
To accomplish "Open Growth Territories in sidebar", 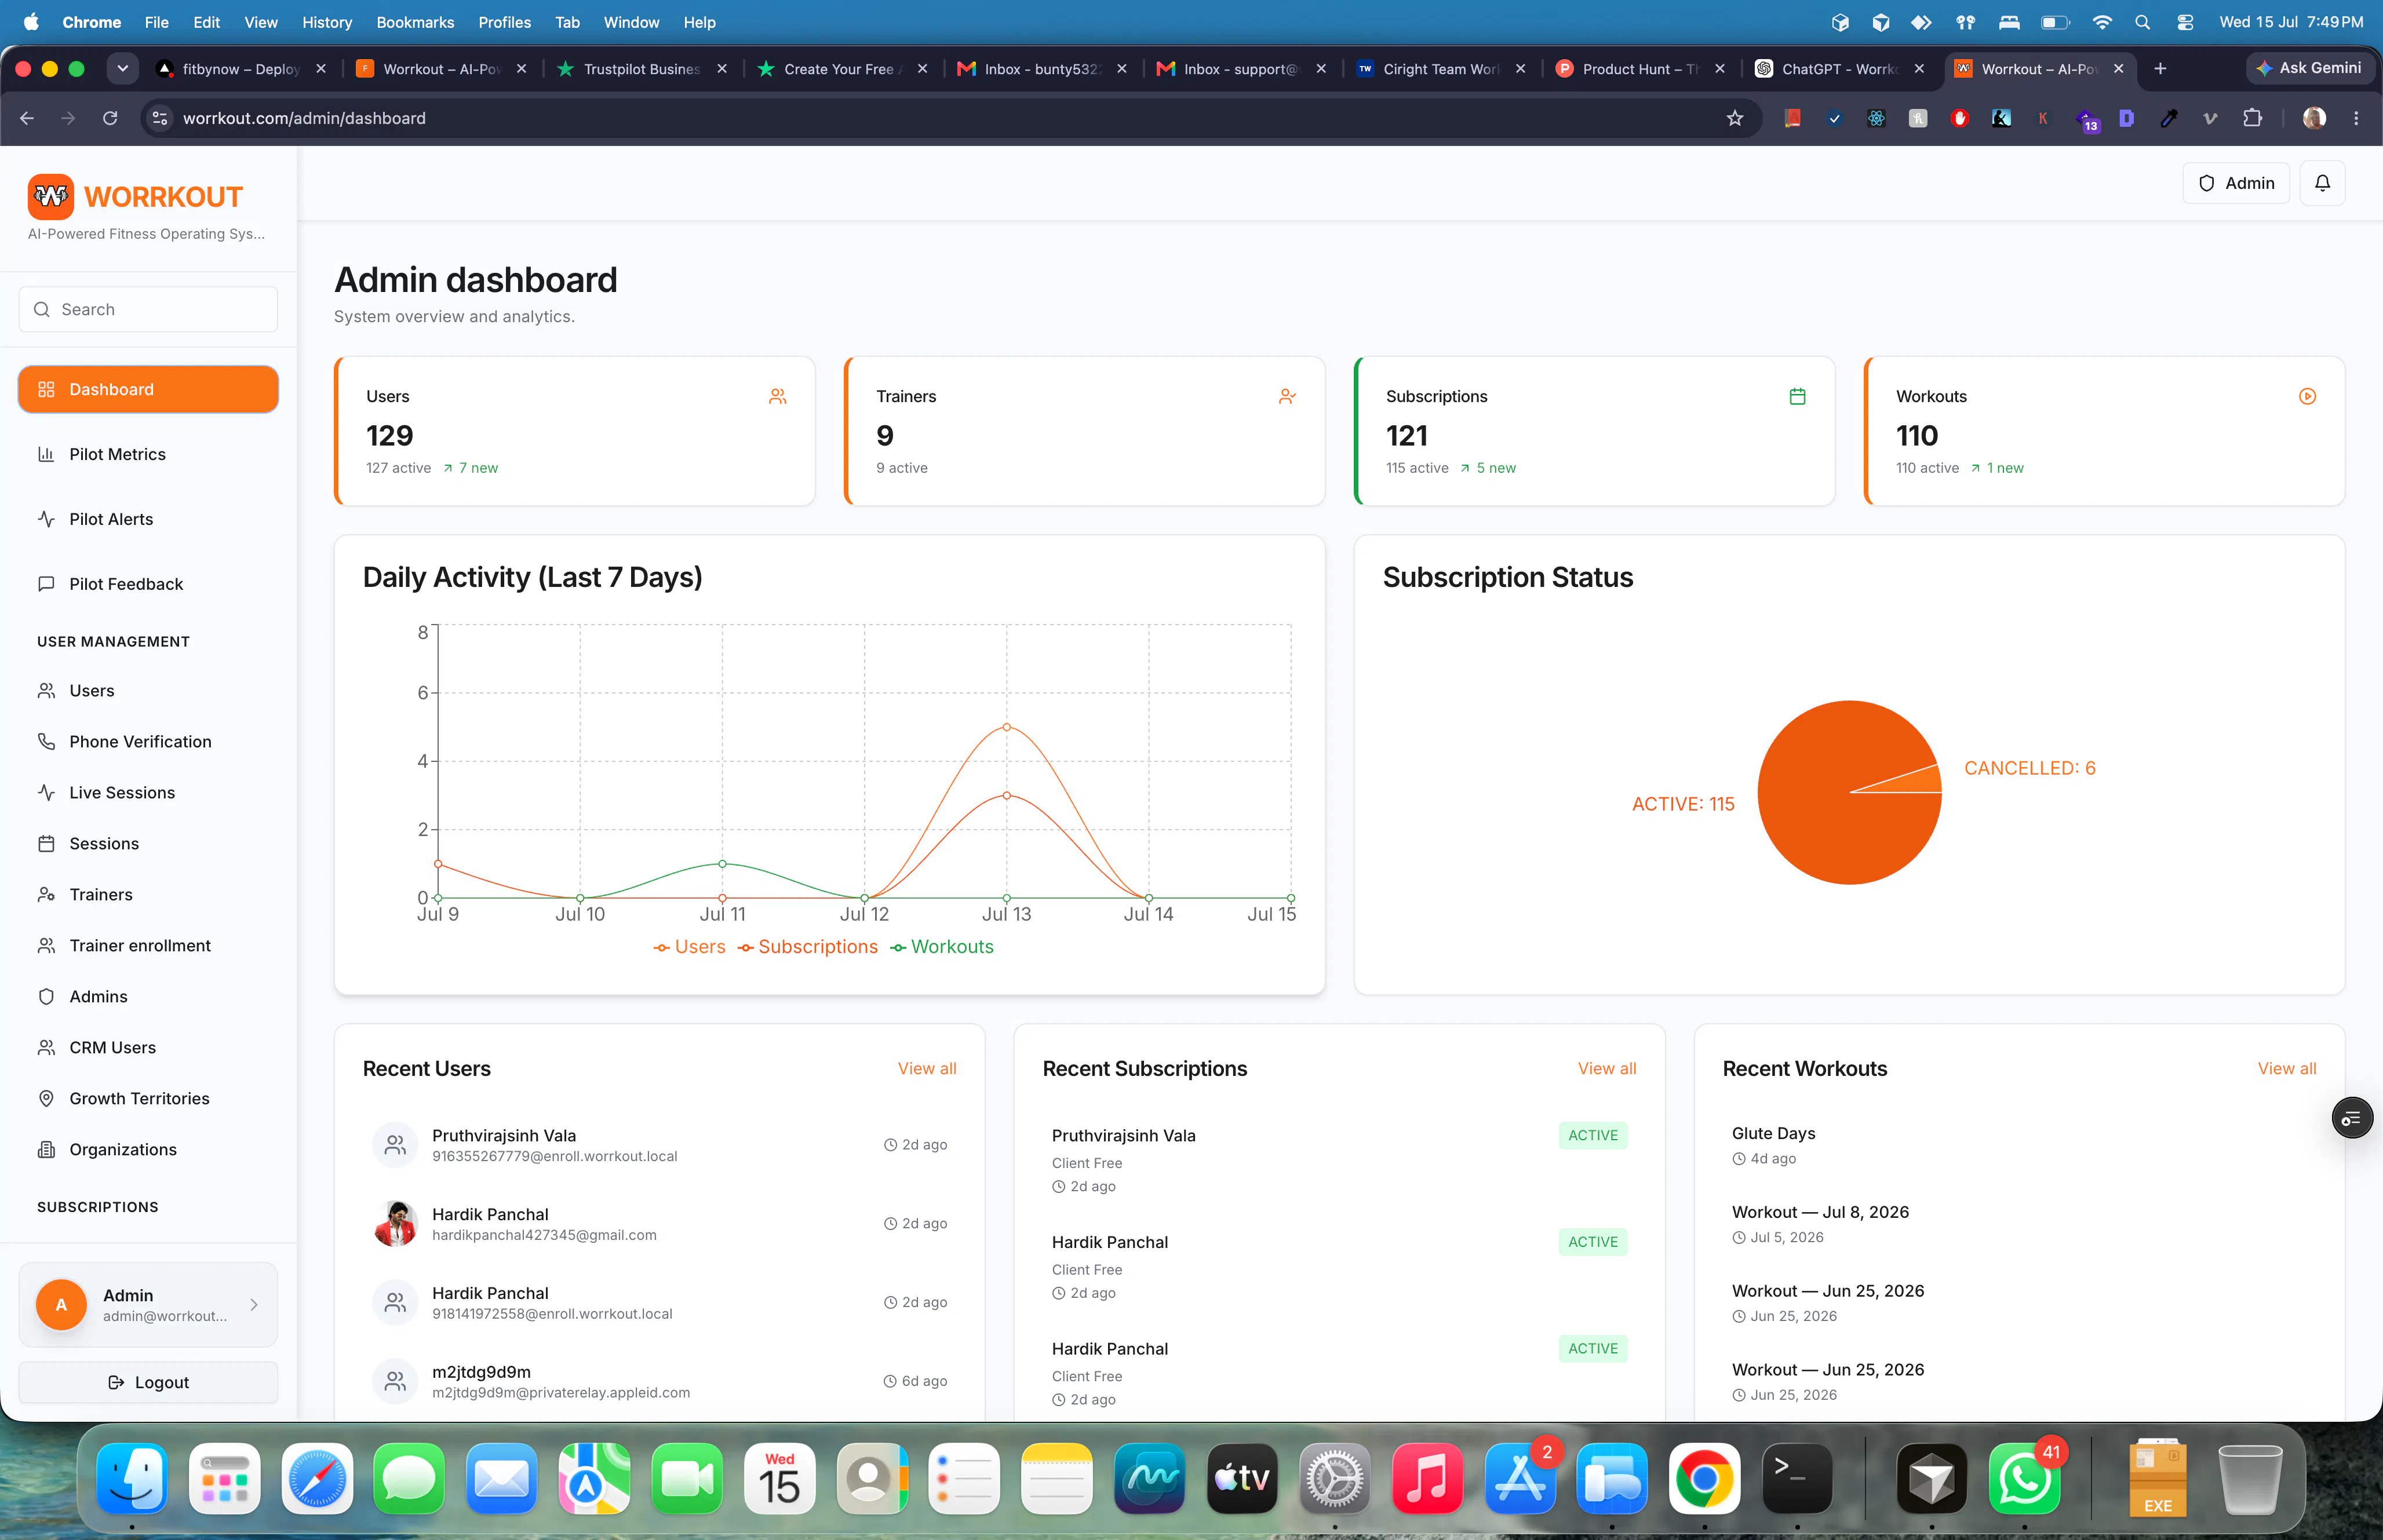I will click(148, 1098).
